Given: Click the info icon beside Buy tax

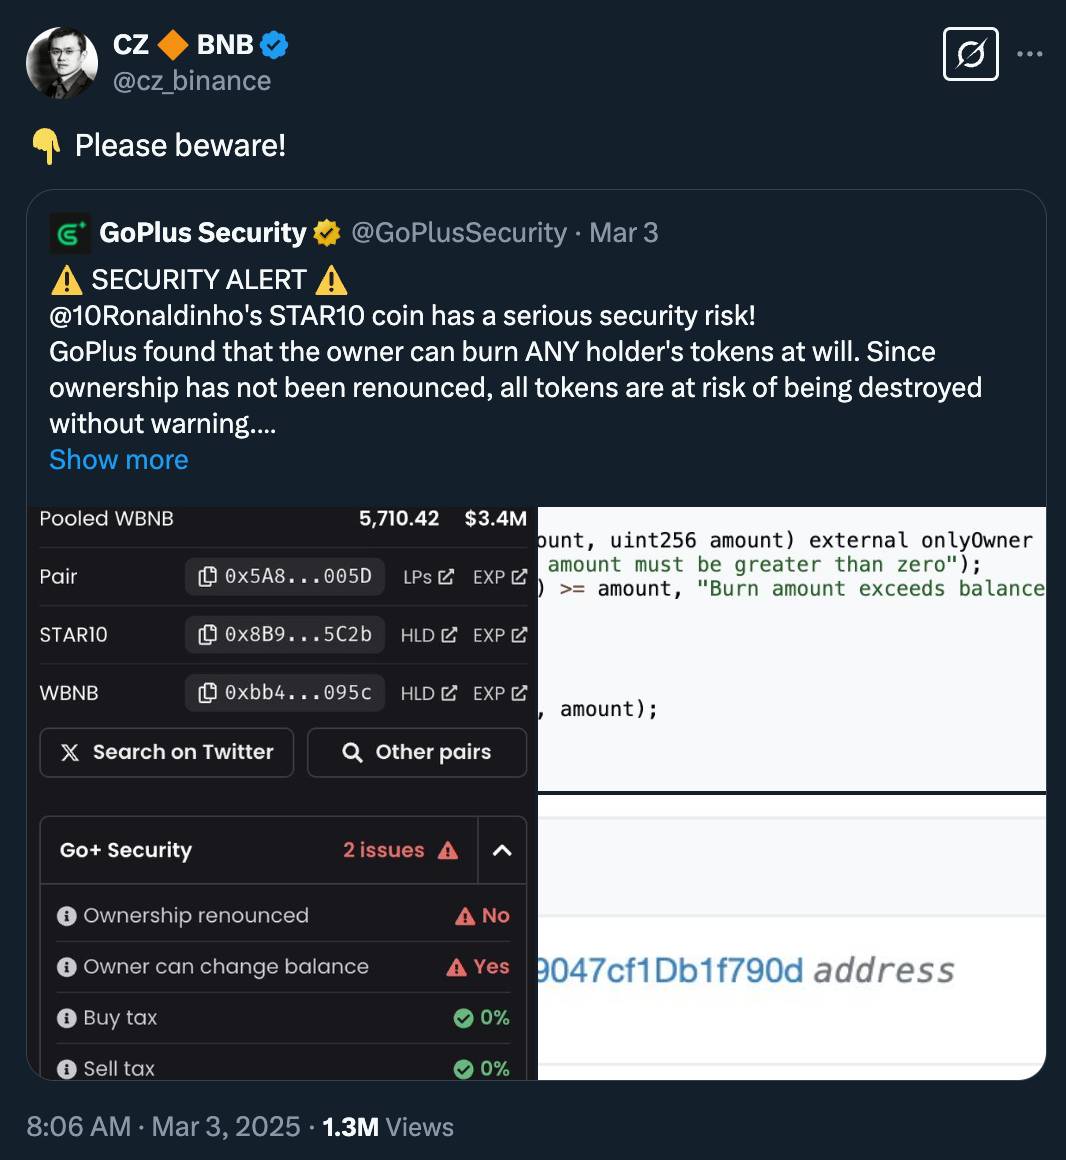Looking at the screenshot, I should click(x=67, y=1019).
